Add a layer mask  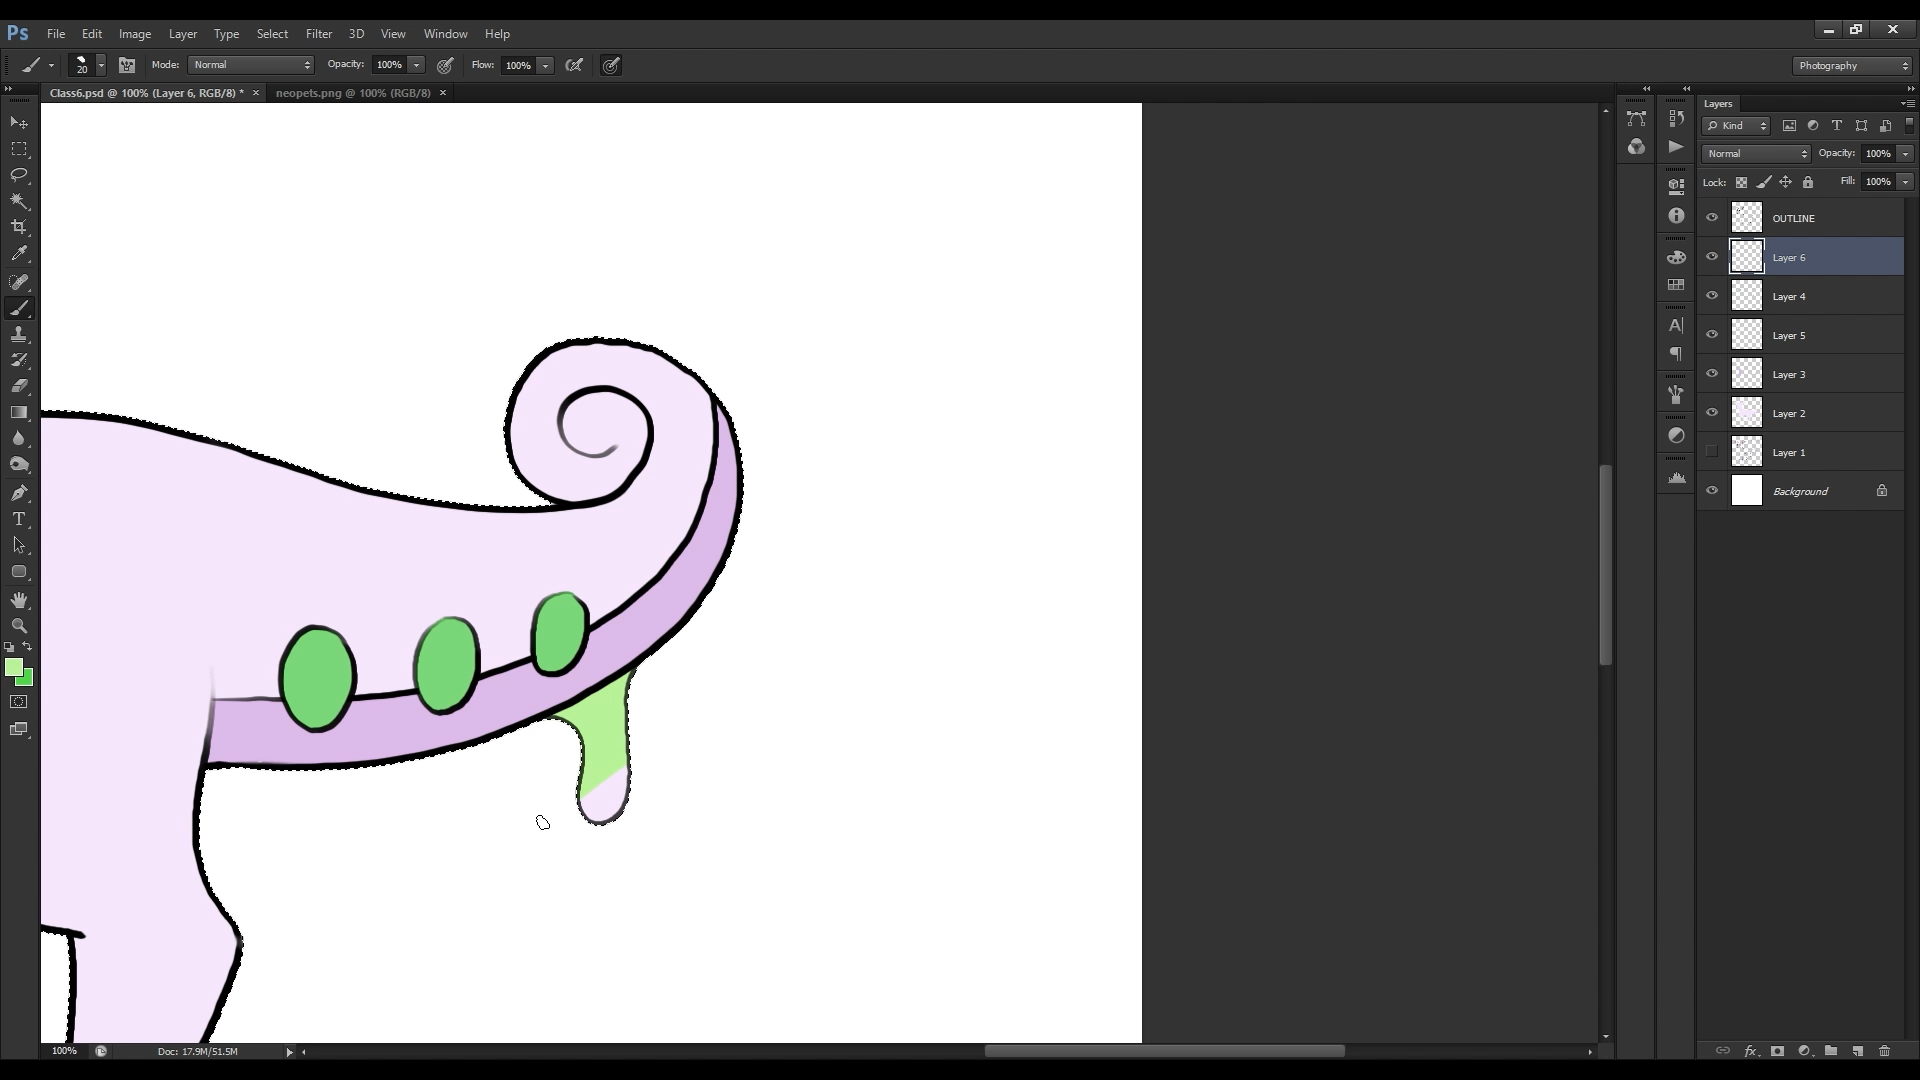pyautogui.click(x=1777, y=1051)
